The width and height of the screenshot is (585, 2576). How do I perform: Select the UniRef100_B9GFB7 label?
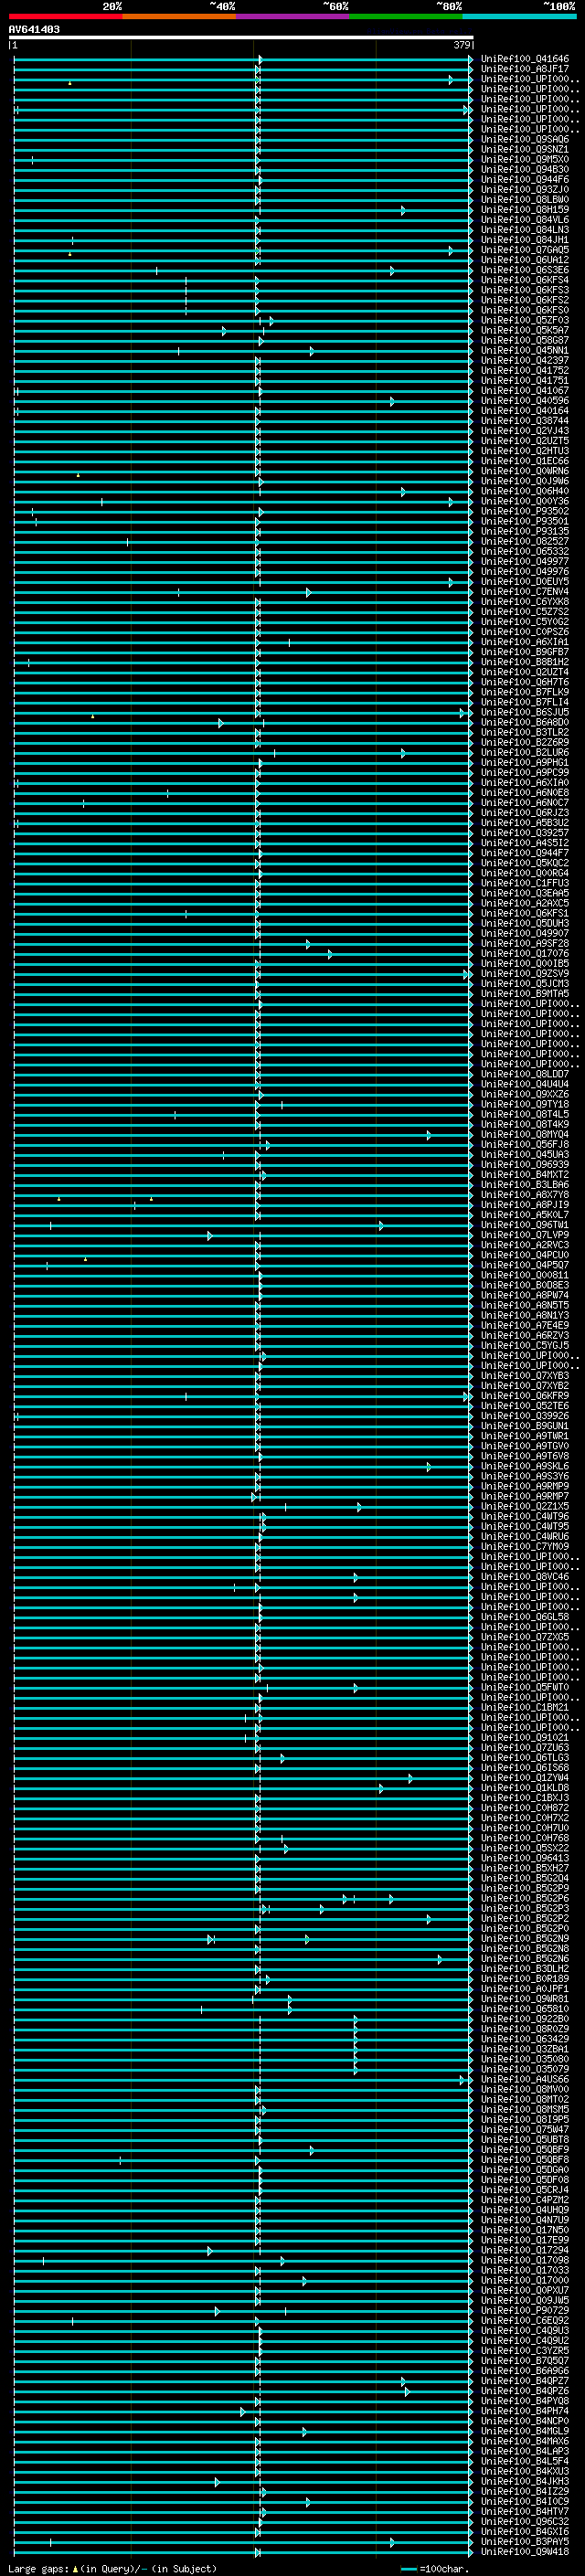tap(525, 652)
